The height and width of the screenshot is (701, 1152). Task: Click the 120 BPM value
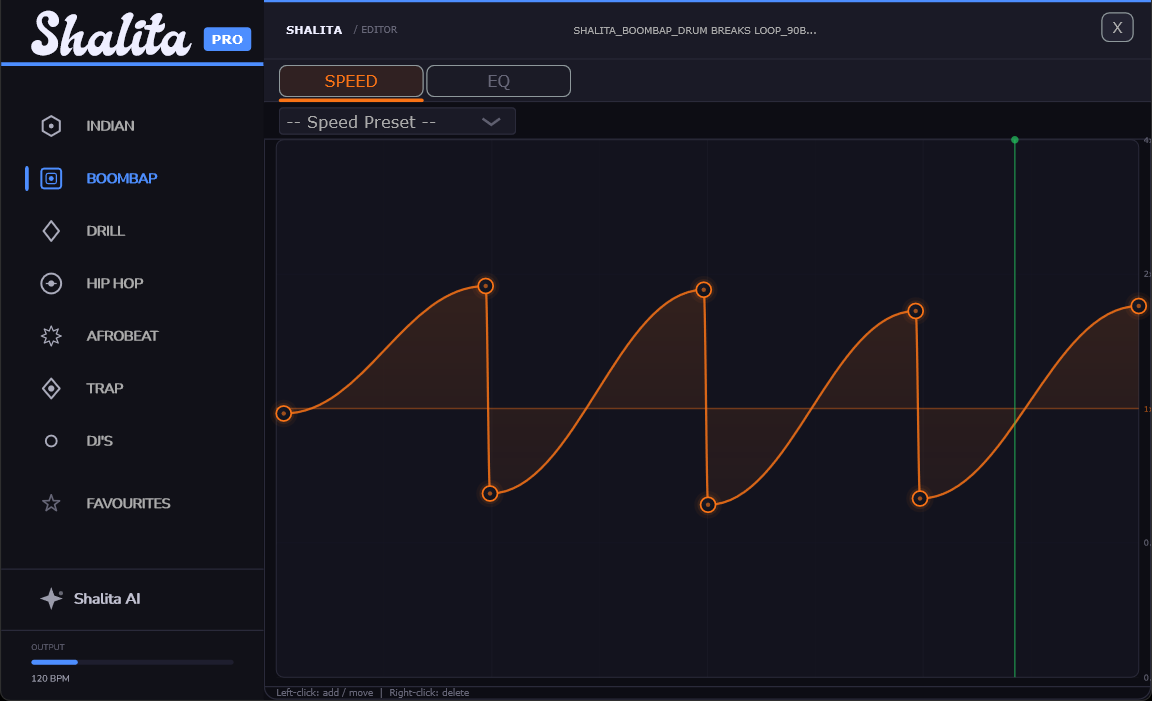51,678
